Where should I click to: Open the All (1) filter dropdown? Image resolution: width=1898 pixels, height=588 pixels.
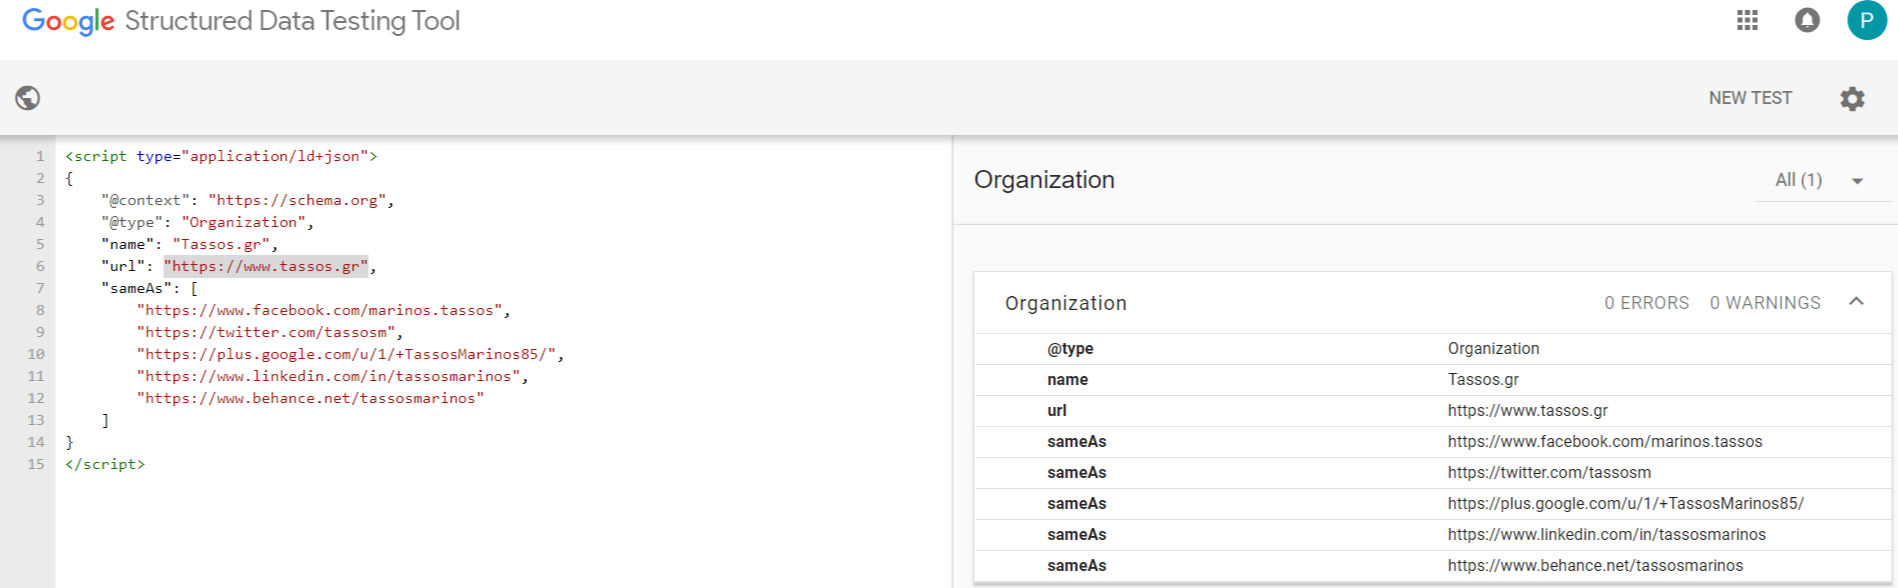click(x=1822, y=180)
